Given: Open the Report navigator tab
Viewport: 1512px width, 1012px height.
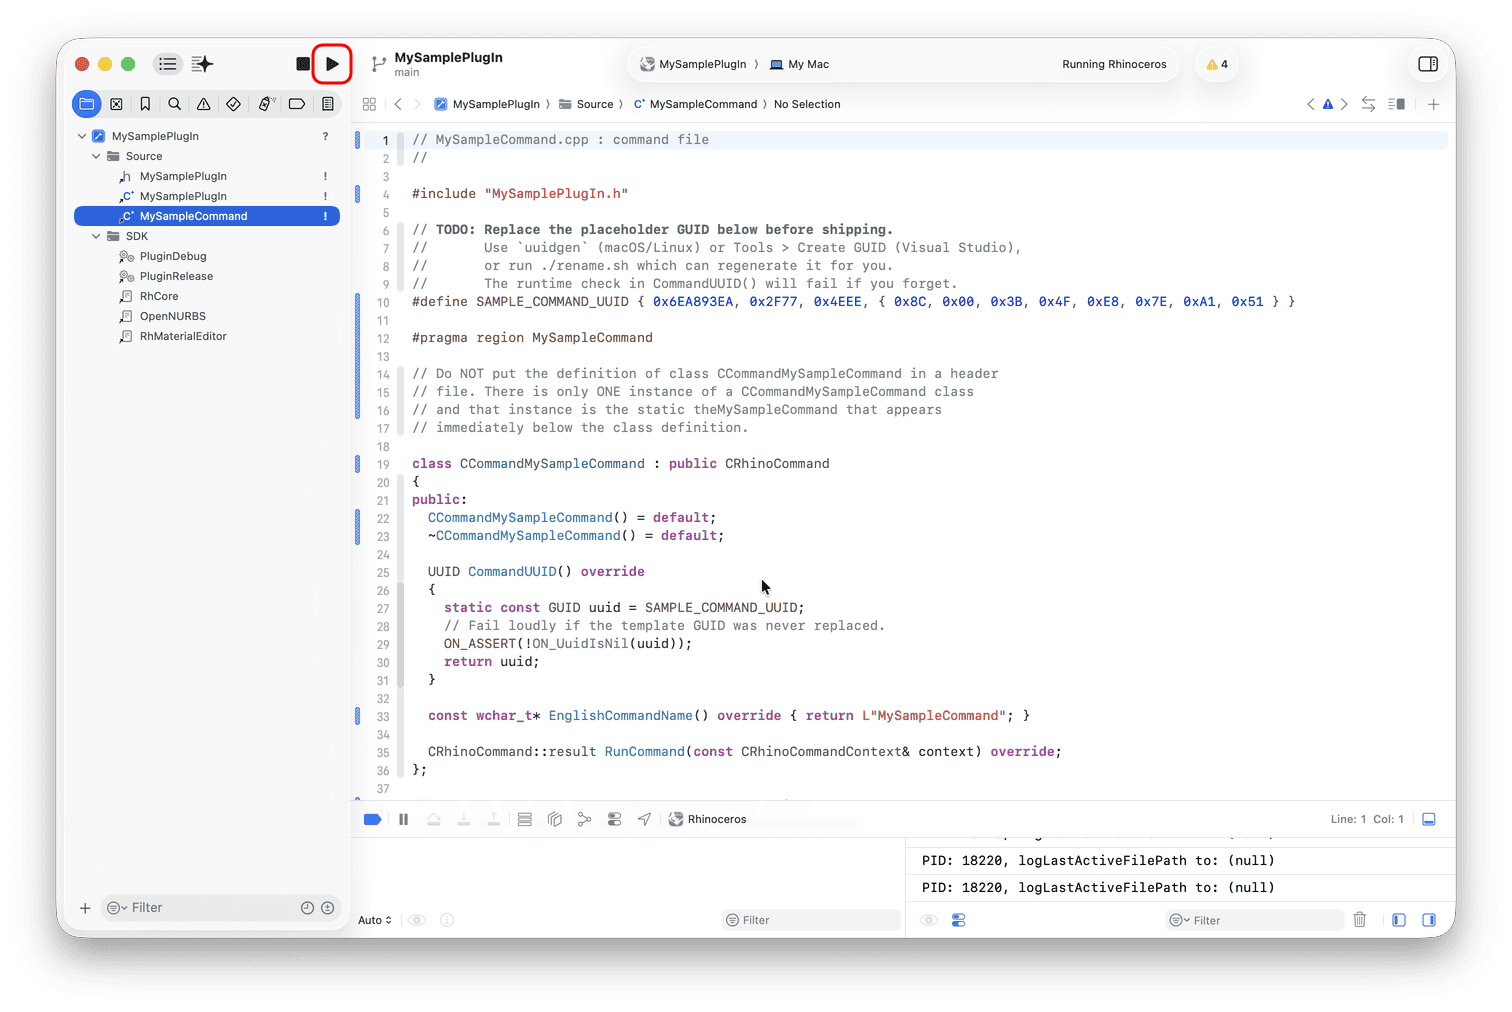Looking at the screenshot, I should pyautogui.click(x=327, y=104).
